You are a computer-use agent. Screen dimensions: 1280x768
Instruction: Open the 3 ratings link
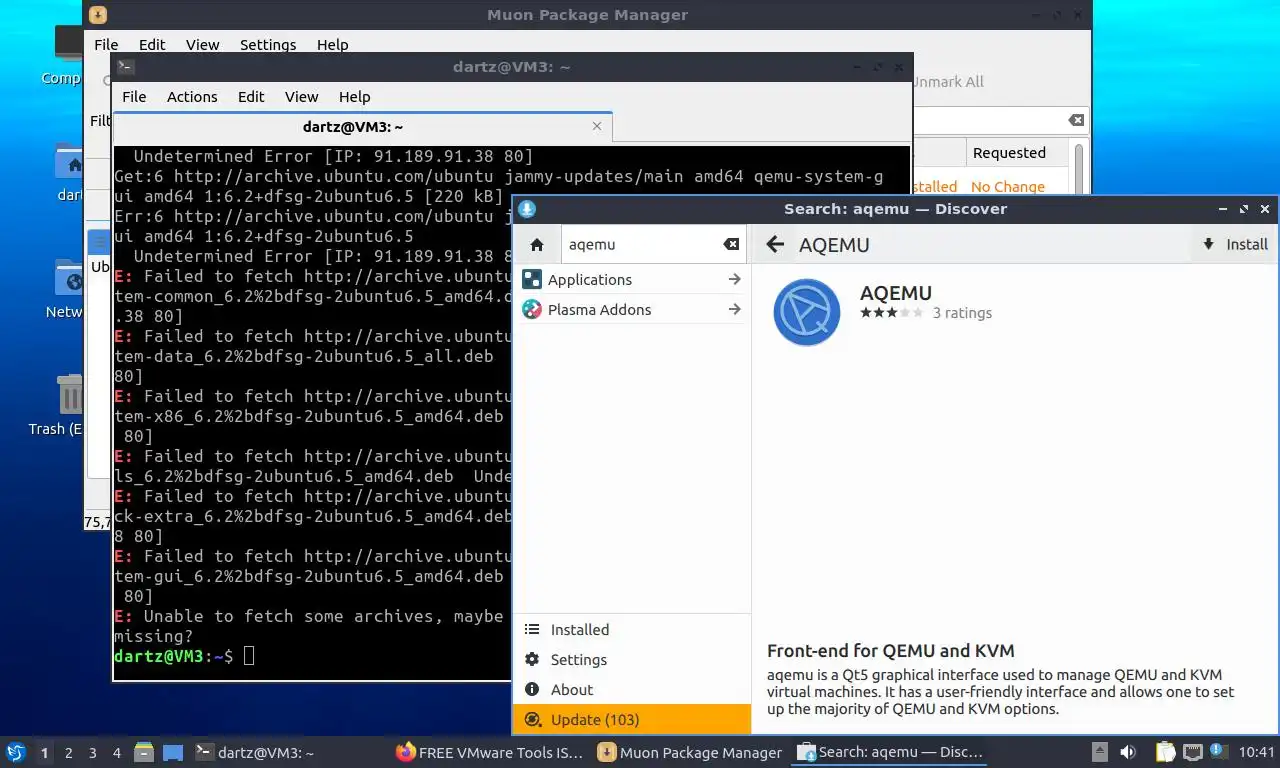click(962, 312)
